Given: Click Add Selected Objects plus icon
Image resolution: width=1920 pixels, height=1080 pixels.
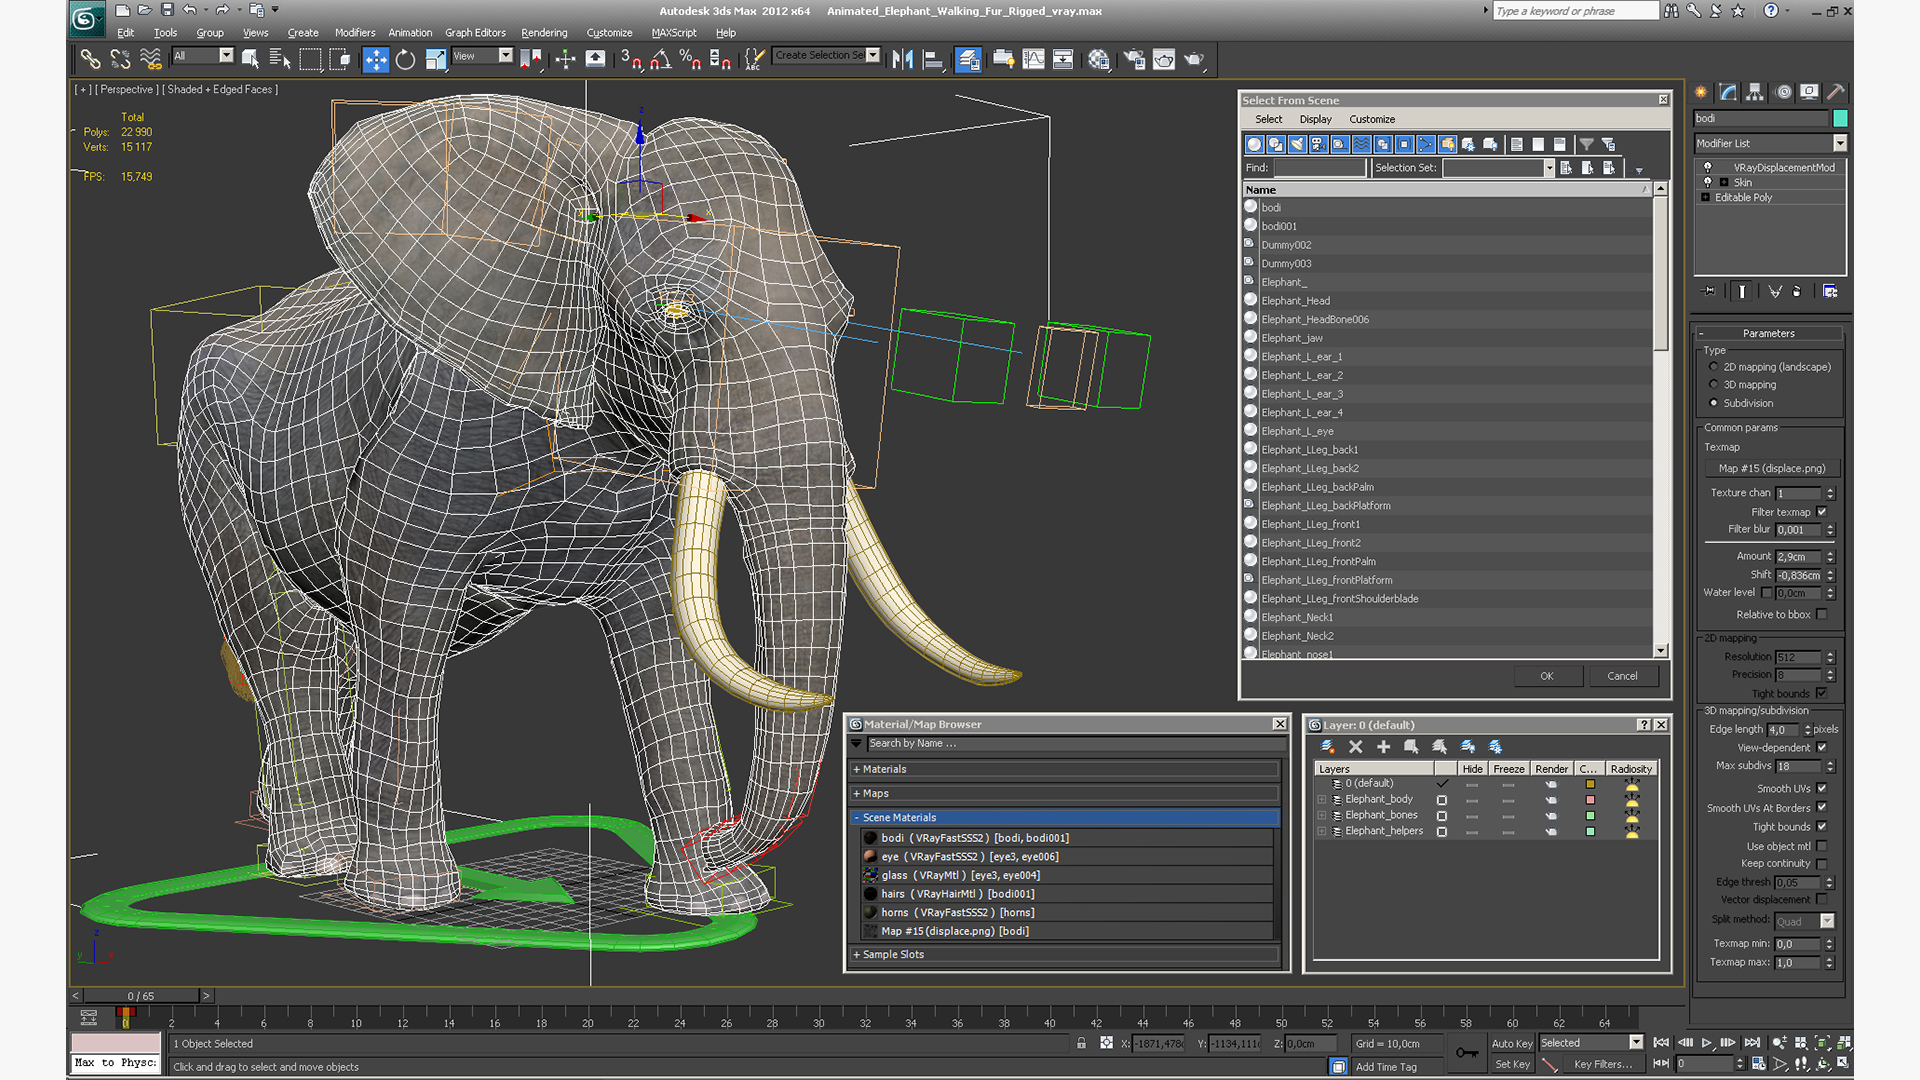Looking at the screenshot, I should 1384,747.
